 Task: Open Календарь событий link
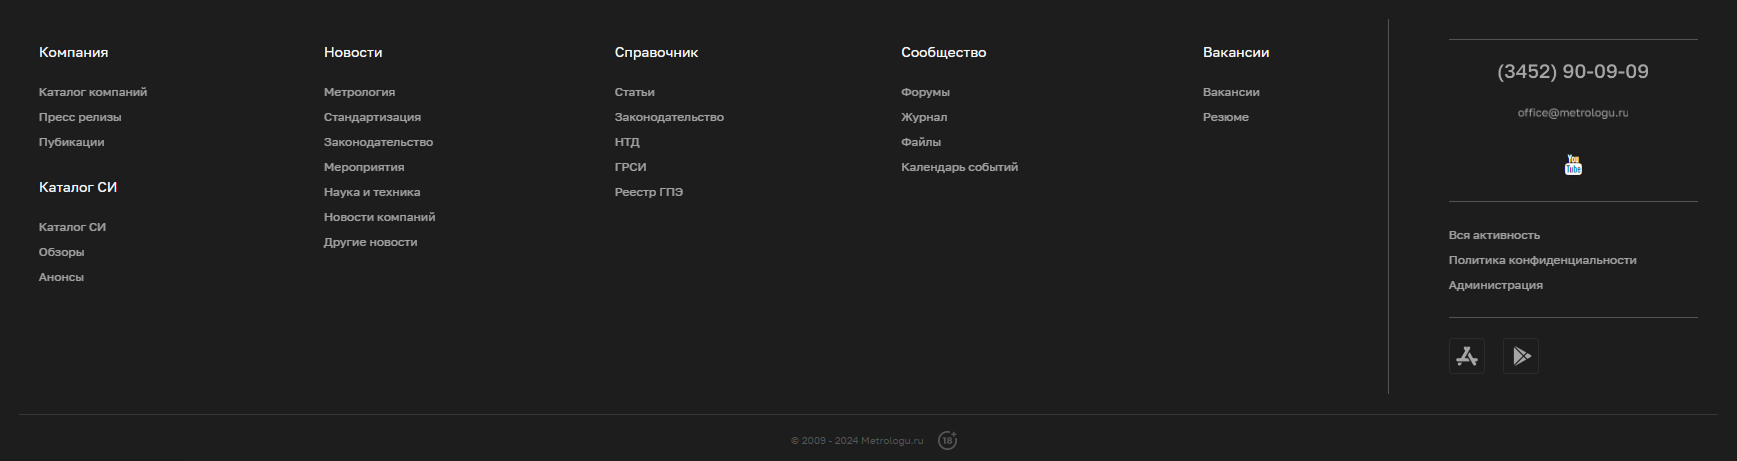[x=959, y=167]
